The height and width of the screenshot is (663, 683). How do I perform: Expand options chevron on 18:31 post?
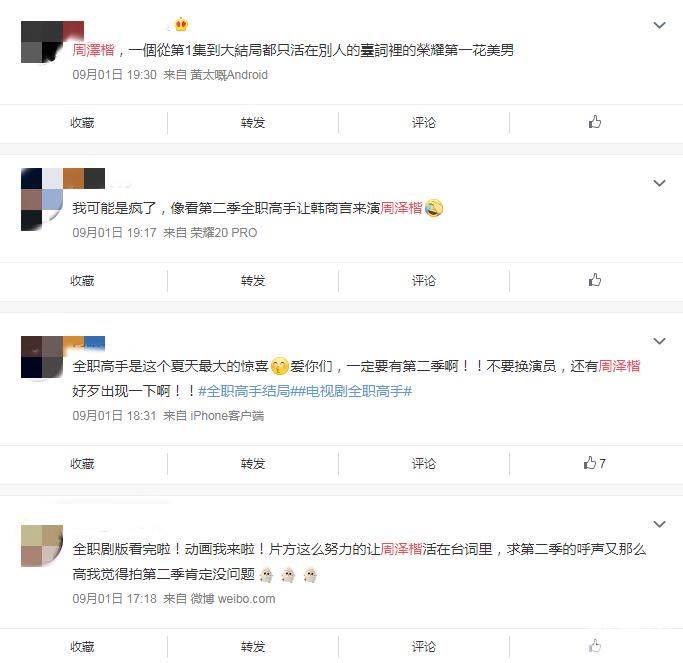[x=659, y=341]
